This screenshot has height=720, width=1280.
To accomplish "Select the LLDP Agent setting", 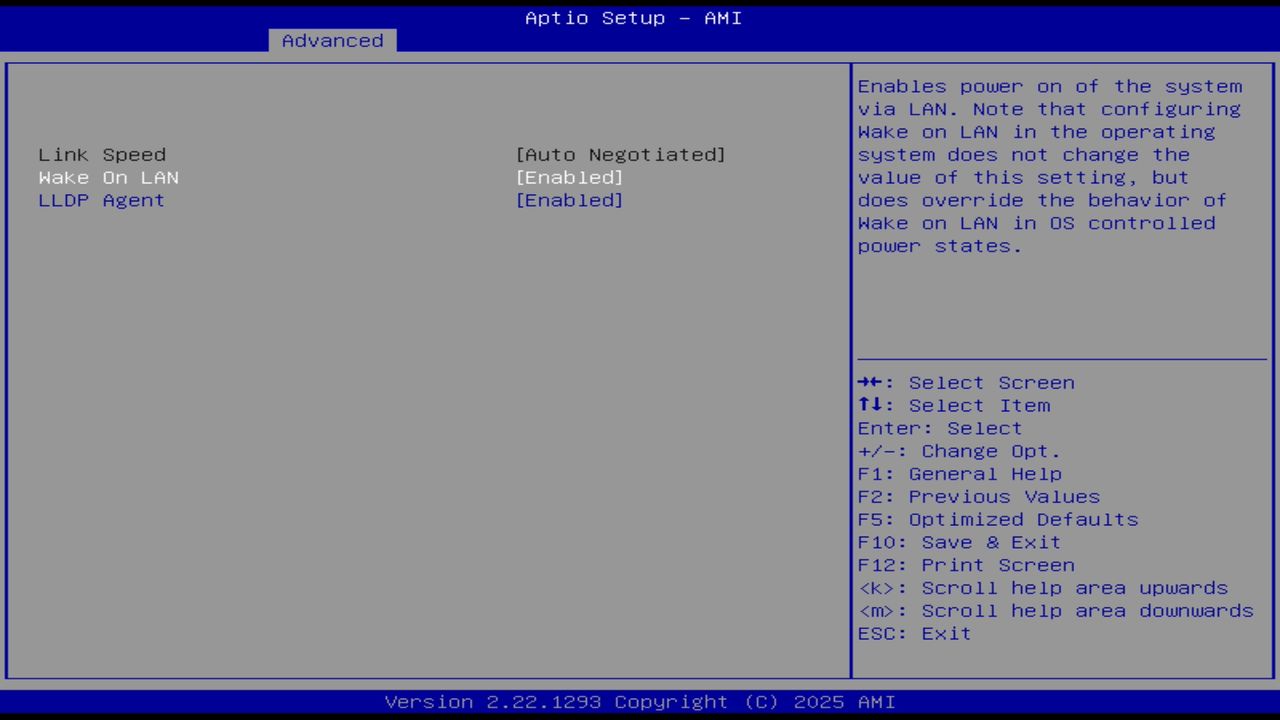I will (101, 200).
